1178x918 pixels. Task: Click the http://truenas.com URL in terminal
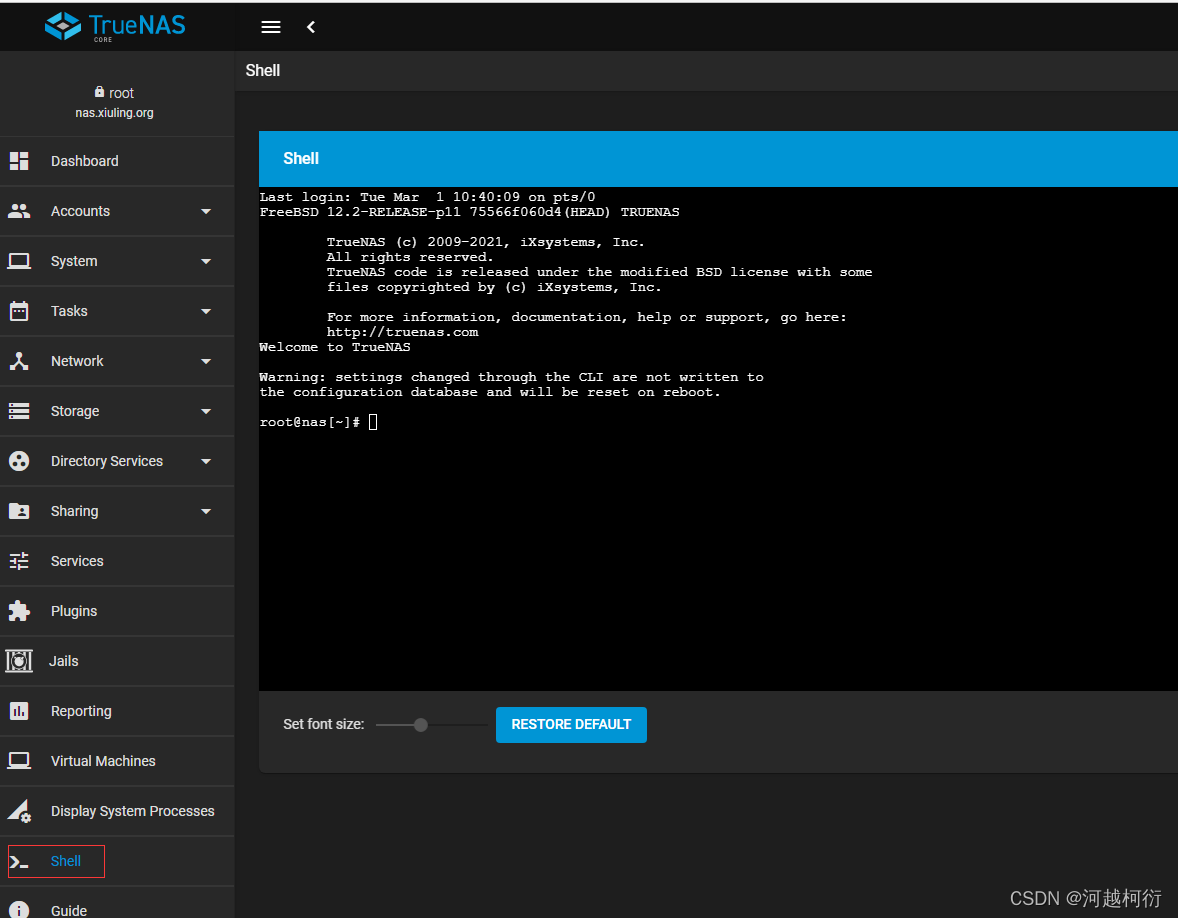[402, 332]
